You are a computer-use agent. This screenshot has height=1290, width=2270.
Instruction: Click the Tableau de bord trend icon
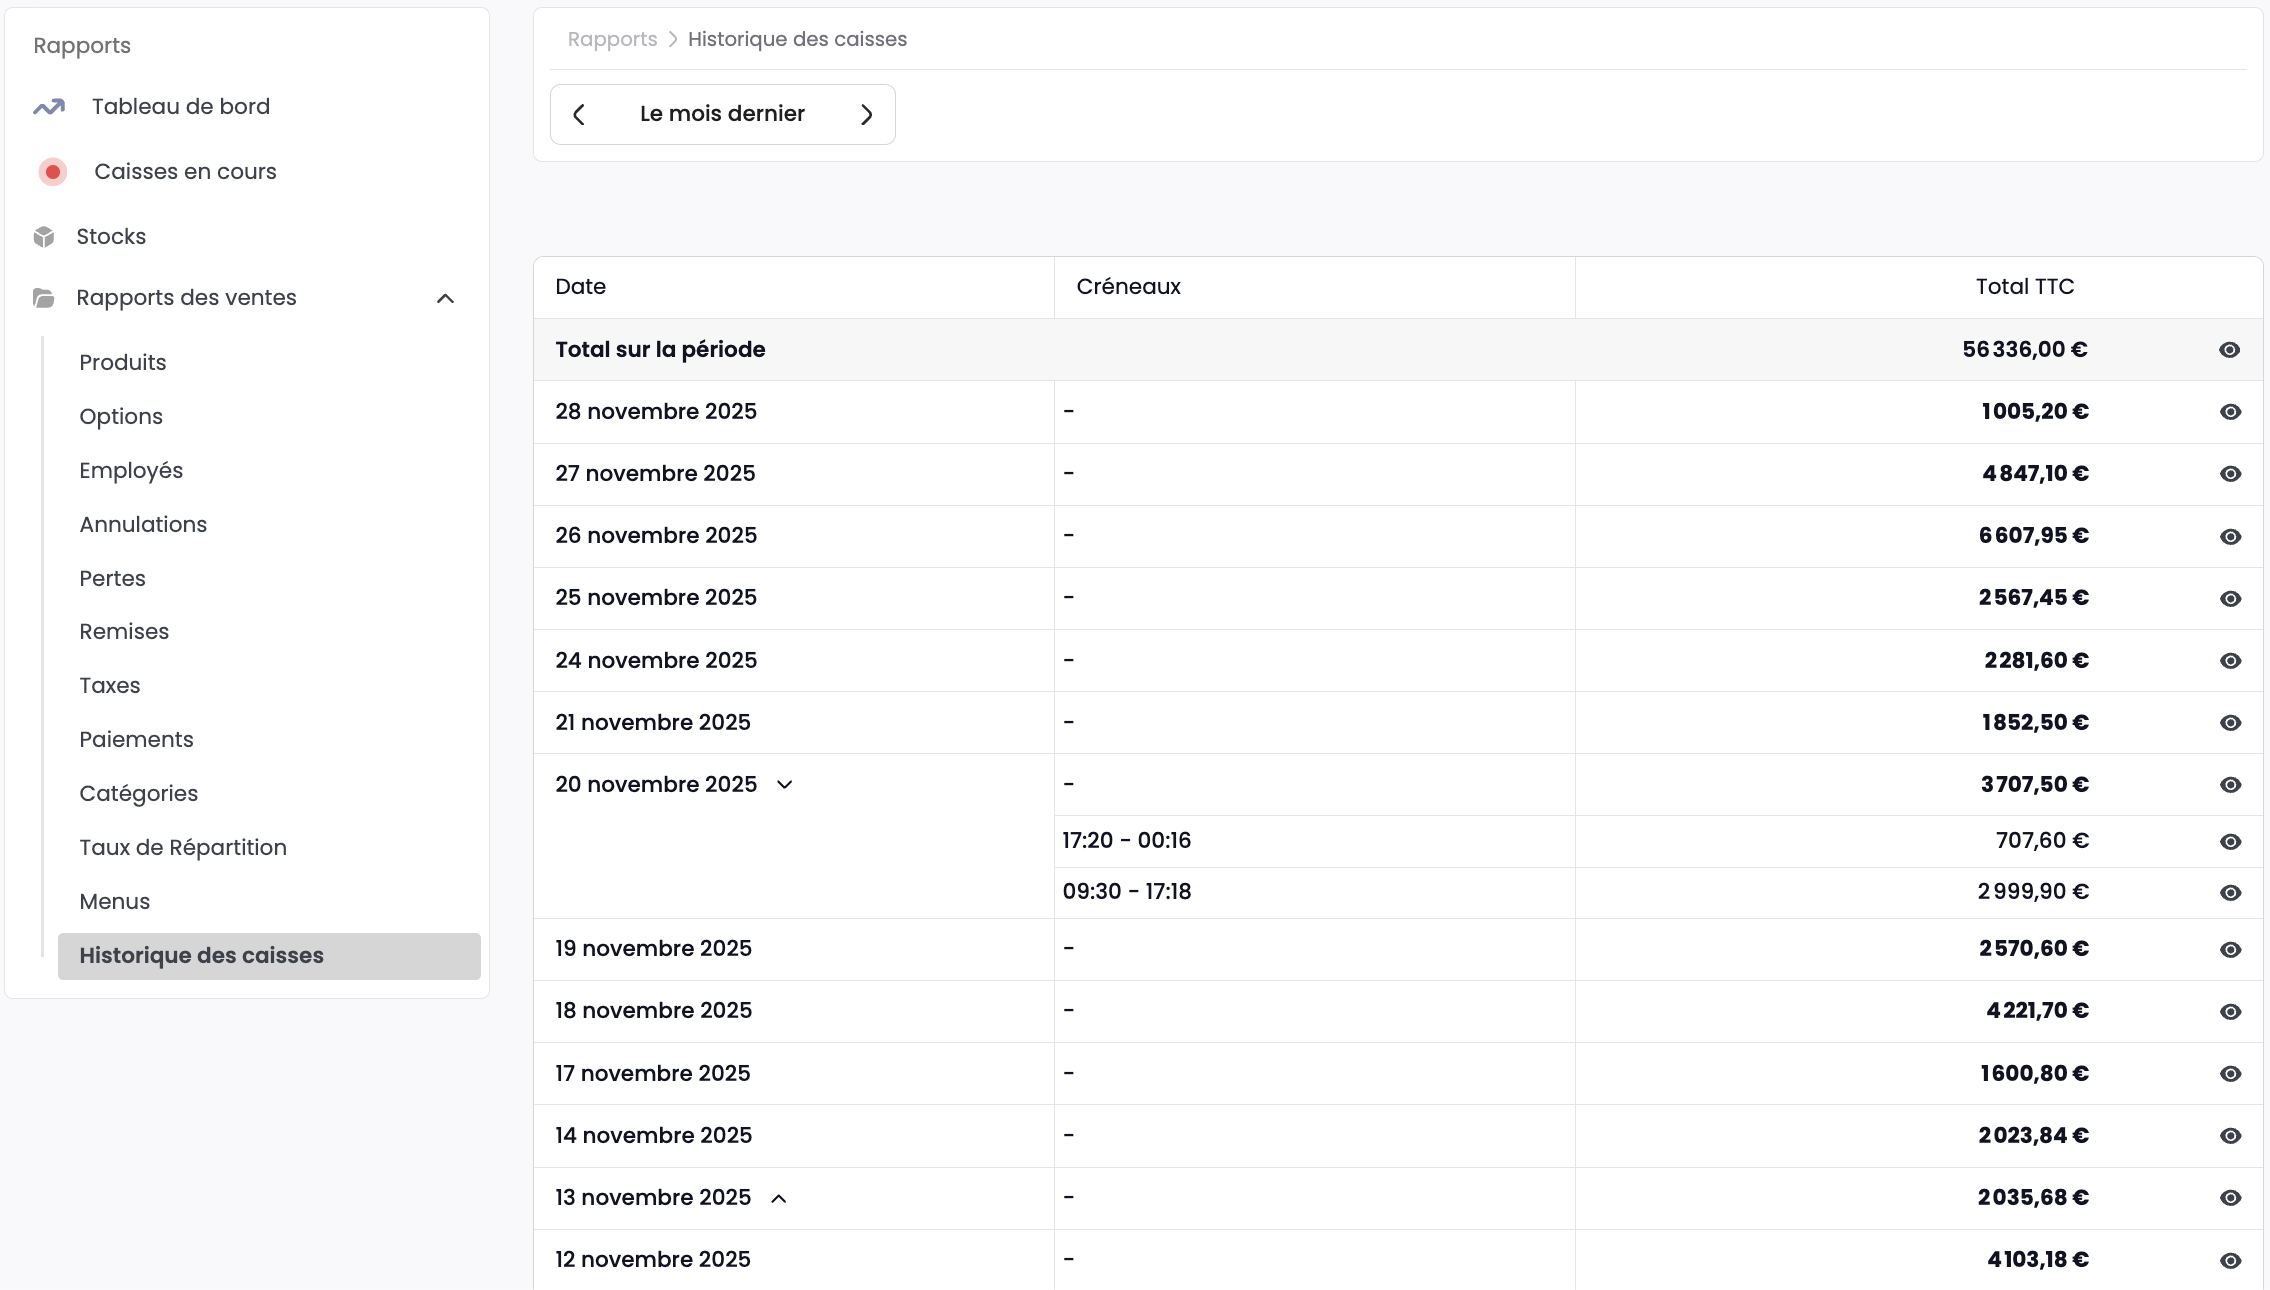coord(49,107)
